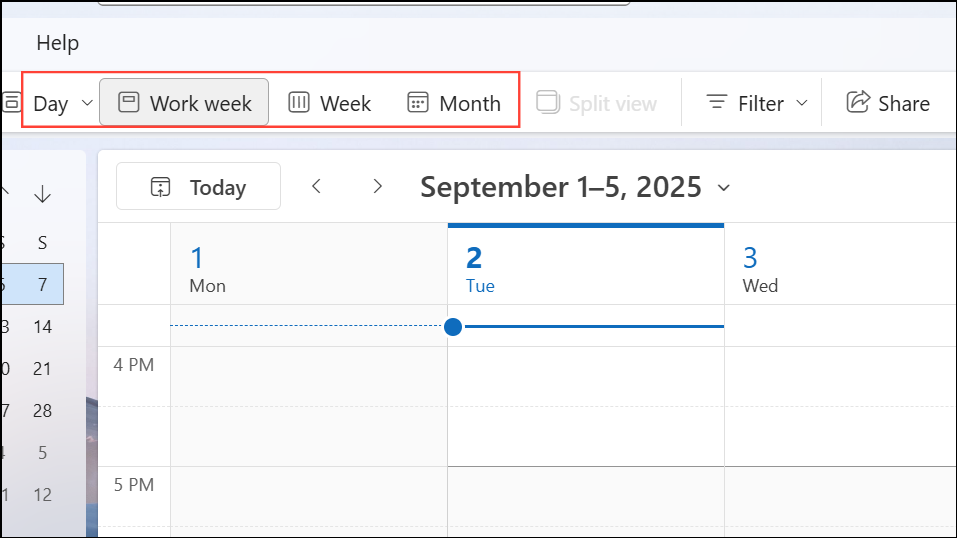The image size is (957, 538).
Task: Click the Share calendar icon
Action: (858, 102)
